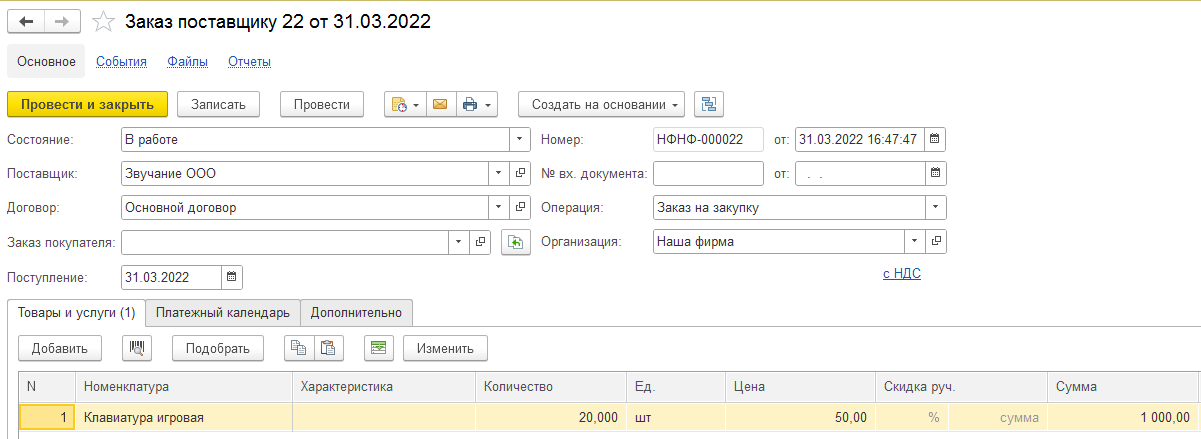The height and width of the screenshot is (439, 1201).
Task: Select the sum cell 1 000,00
Action: [1123, 417]
